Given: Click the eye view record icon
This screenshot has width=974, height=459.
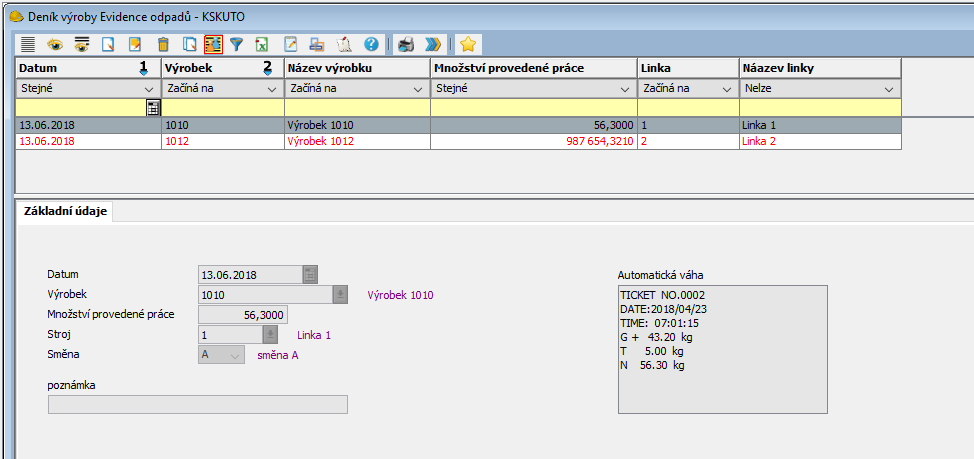Looking at the screenshot, I should click(55, 44).
